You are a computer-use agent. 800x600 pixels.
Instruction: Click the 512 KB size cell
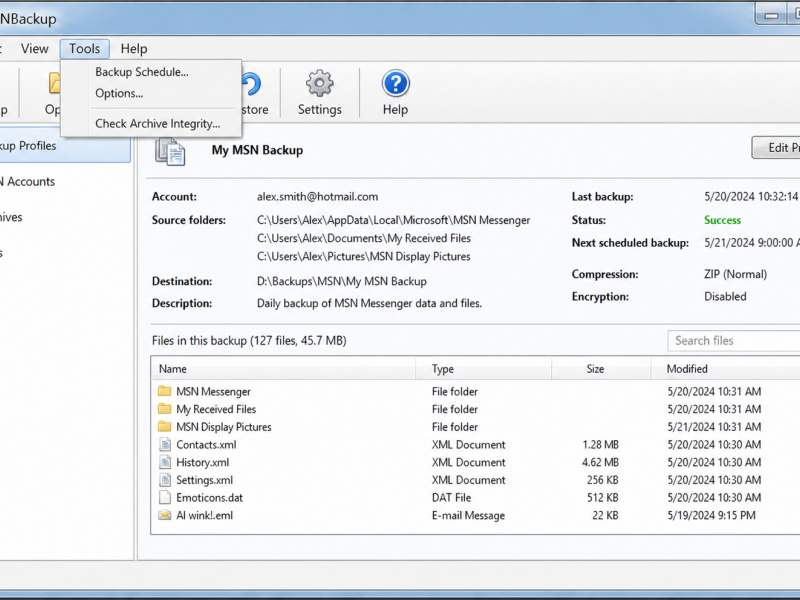(x=603, y=497)
